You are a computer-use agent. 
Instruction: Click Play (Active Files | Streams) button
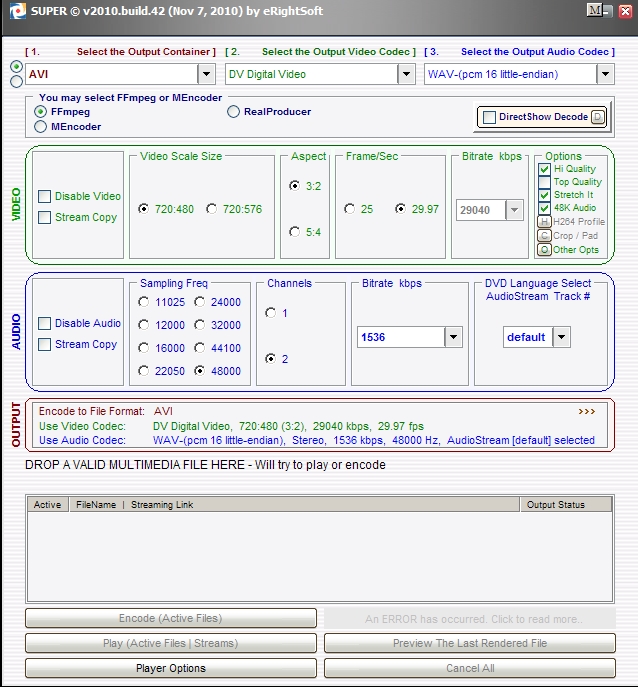(x=171, y=643)
